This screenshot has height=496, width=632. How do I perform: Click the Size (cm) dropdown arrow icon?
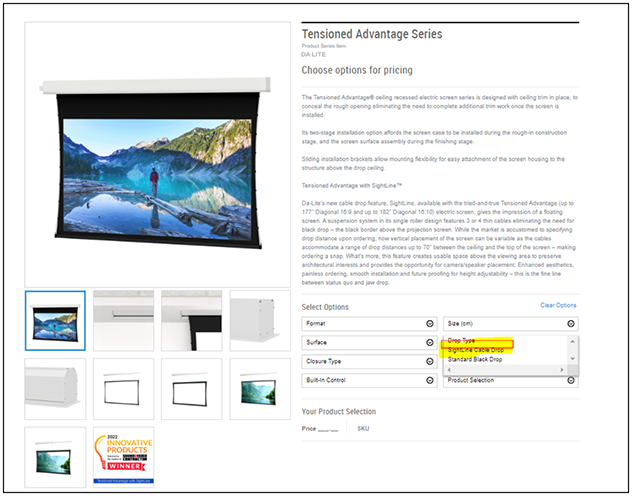point(571,324)
